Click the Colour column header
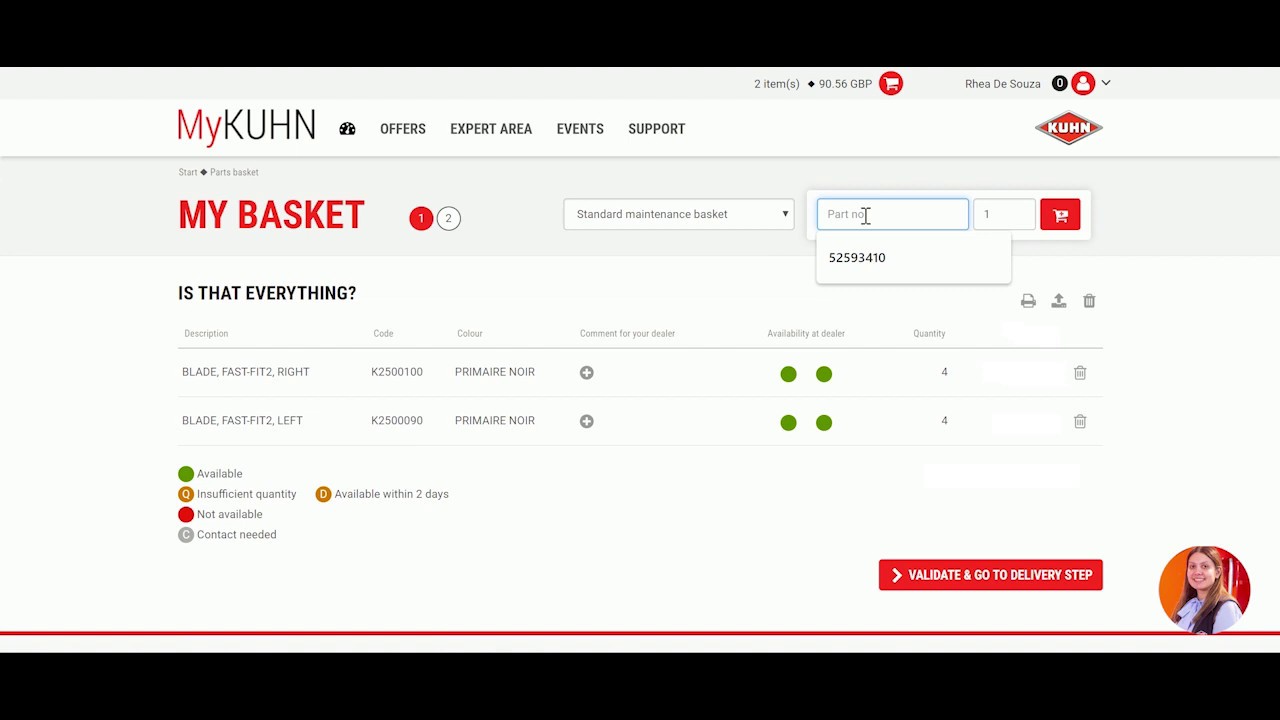Image resolution: width=1280 pixels, height=720 pixels. pos(470,334)
